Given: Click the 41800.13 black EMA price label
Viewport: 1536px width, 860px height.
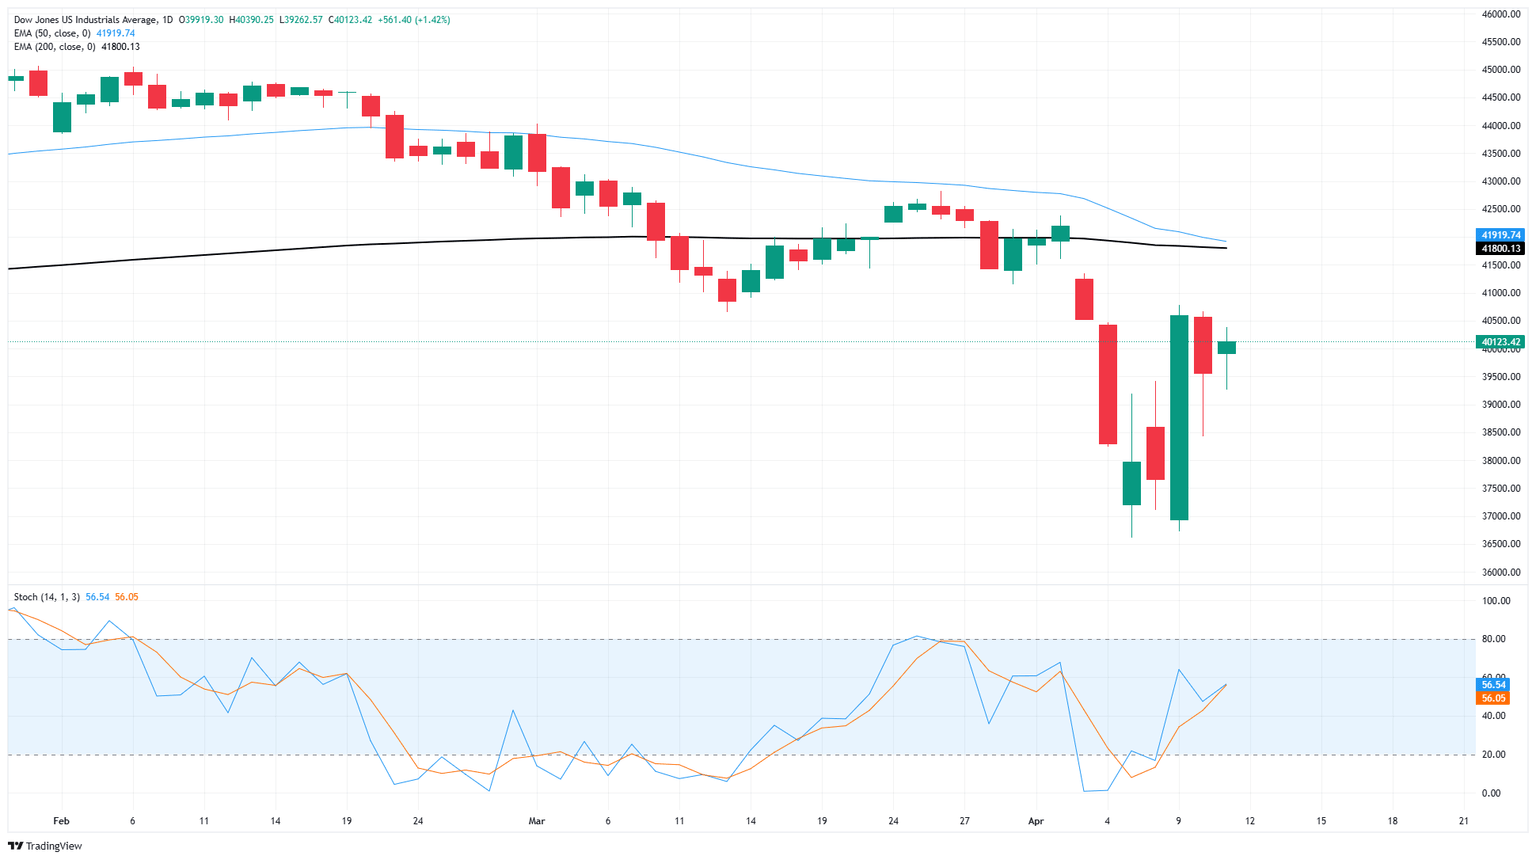Looking at the screenshot, I should pos(1500,248).
